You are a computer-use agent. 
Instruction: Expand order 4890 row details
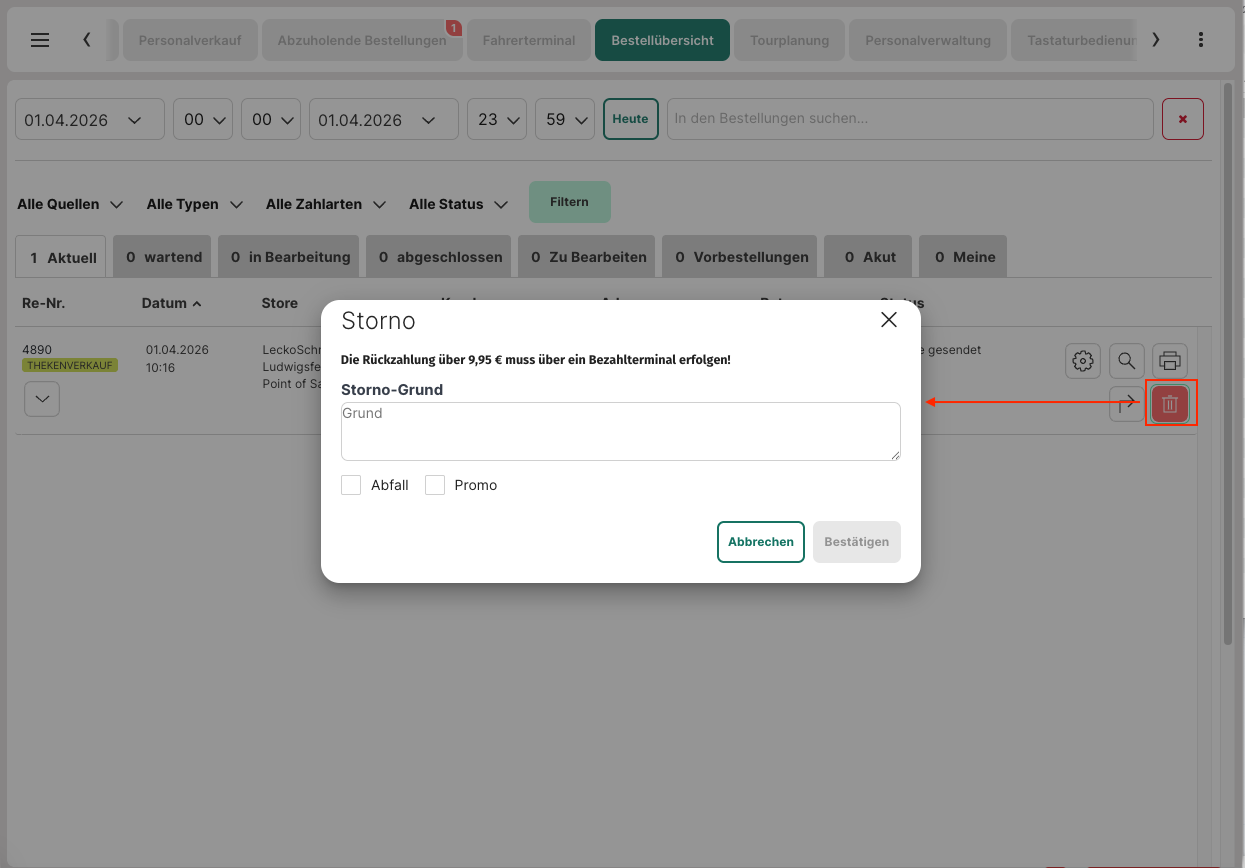click(x=41, y=398)
